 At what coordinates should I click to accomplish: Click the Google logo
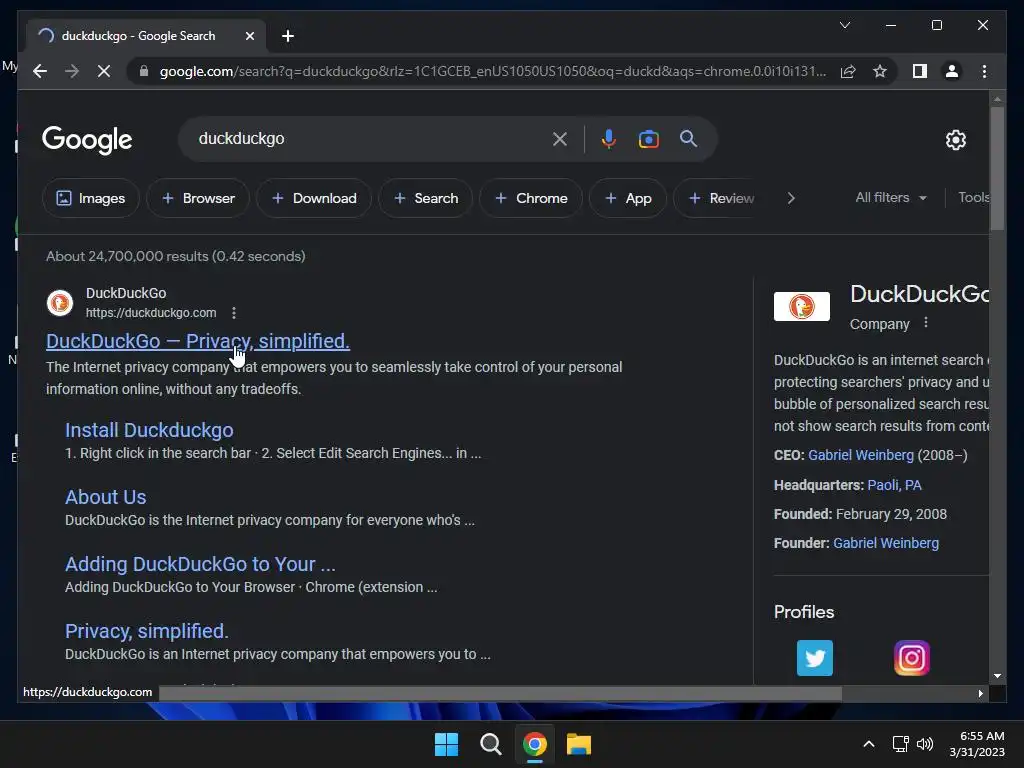tap(87, 139)
